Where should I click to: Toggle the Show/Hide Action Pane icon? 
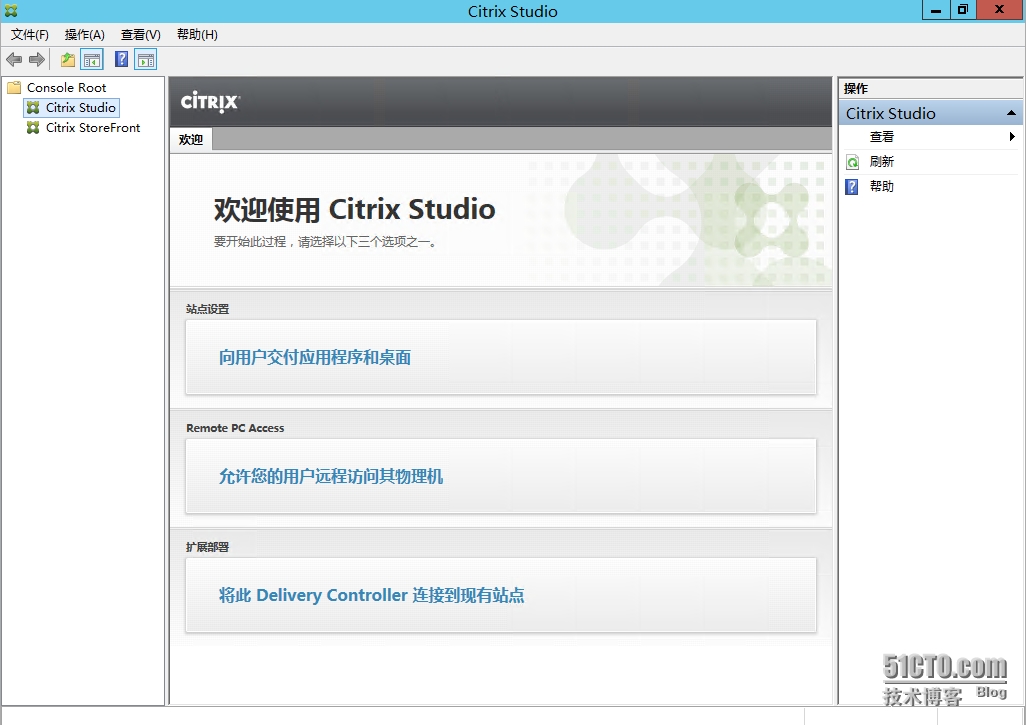pyautogui.click(x=145, y=60)
